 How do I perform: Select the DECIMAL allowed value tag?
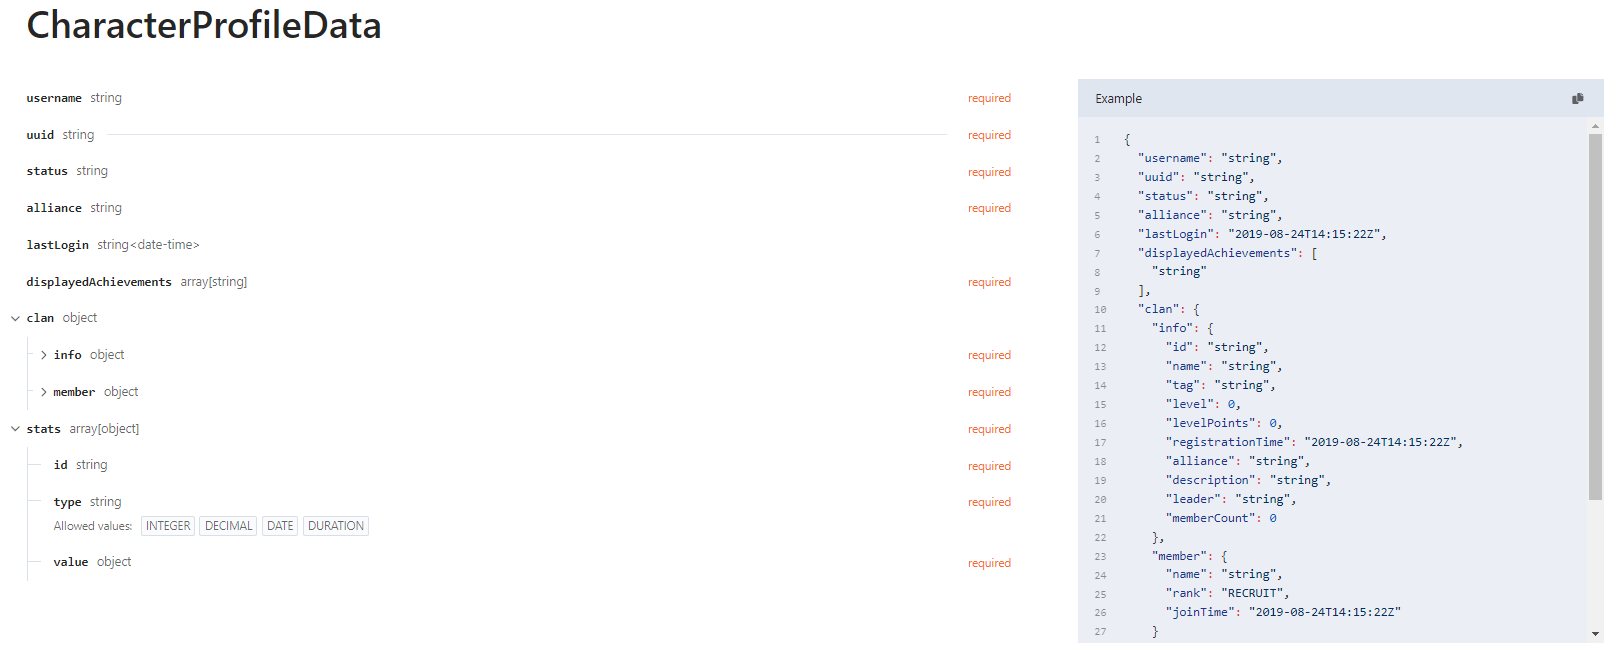[229, 526]
